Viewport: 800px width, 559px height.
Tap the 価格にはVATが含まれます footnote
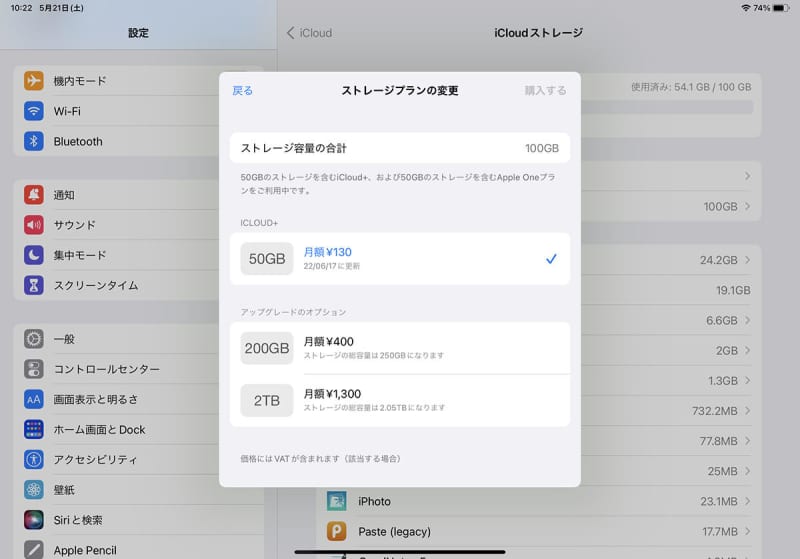pyautogui.click(x=321, y=459)
